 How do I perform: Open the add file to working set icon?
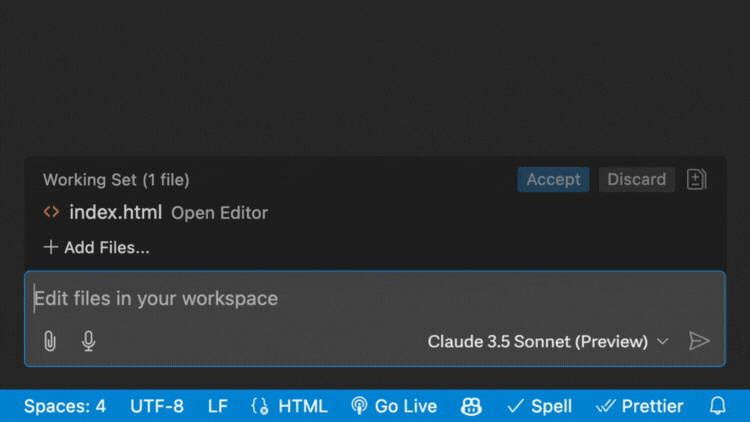(696, 179)
